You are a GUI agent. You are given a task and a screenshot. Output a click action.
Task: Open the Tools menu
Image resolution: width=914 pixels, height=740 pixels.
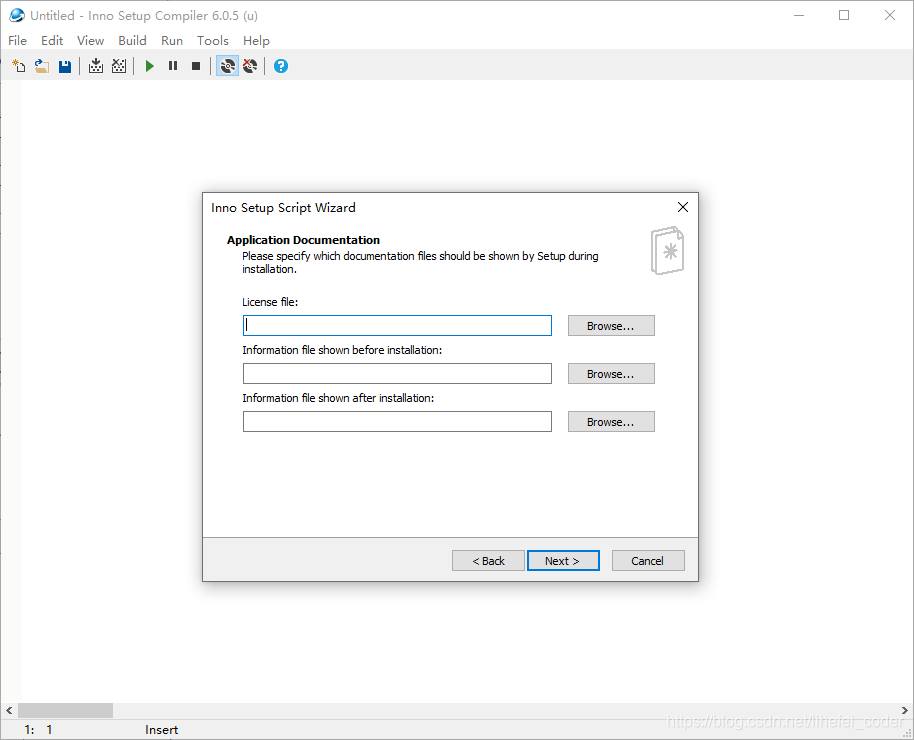click(x=213, y=40)
